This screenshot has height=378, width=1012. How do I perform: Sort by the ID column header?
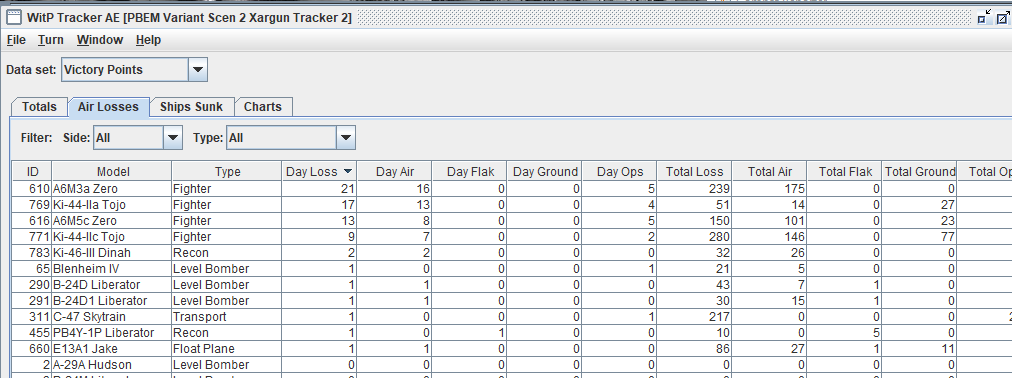click(x=32, y=172)
